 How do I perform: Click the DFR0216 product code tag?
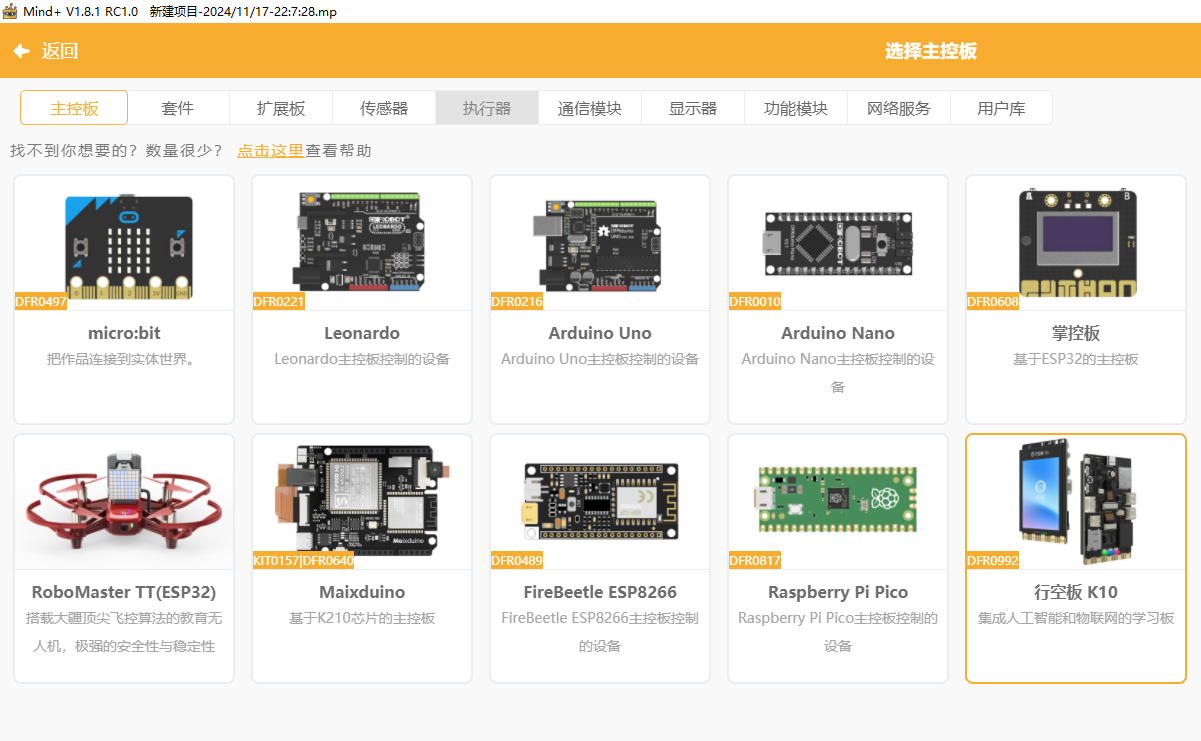[517, 302]
